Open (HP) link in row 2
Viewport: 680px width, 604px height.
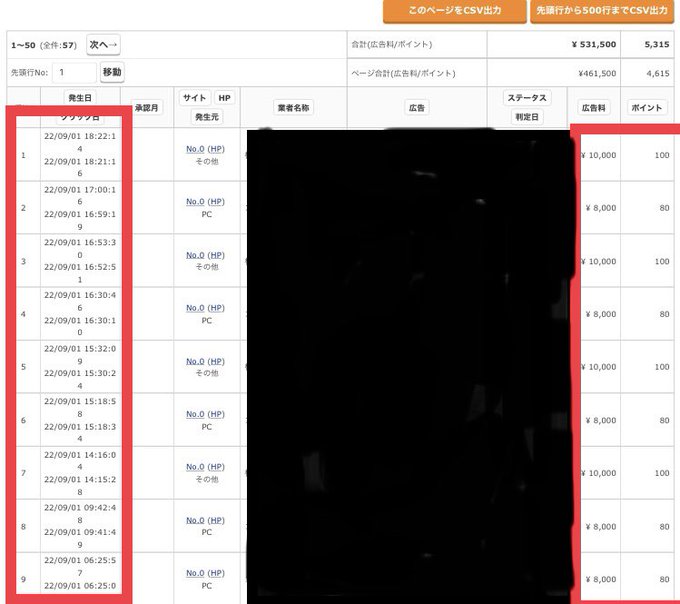pyautogui.click(x=216, y=202)
